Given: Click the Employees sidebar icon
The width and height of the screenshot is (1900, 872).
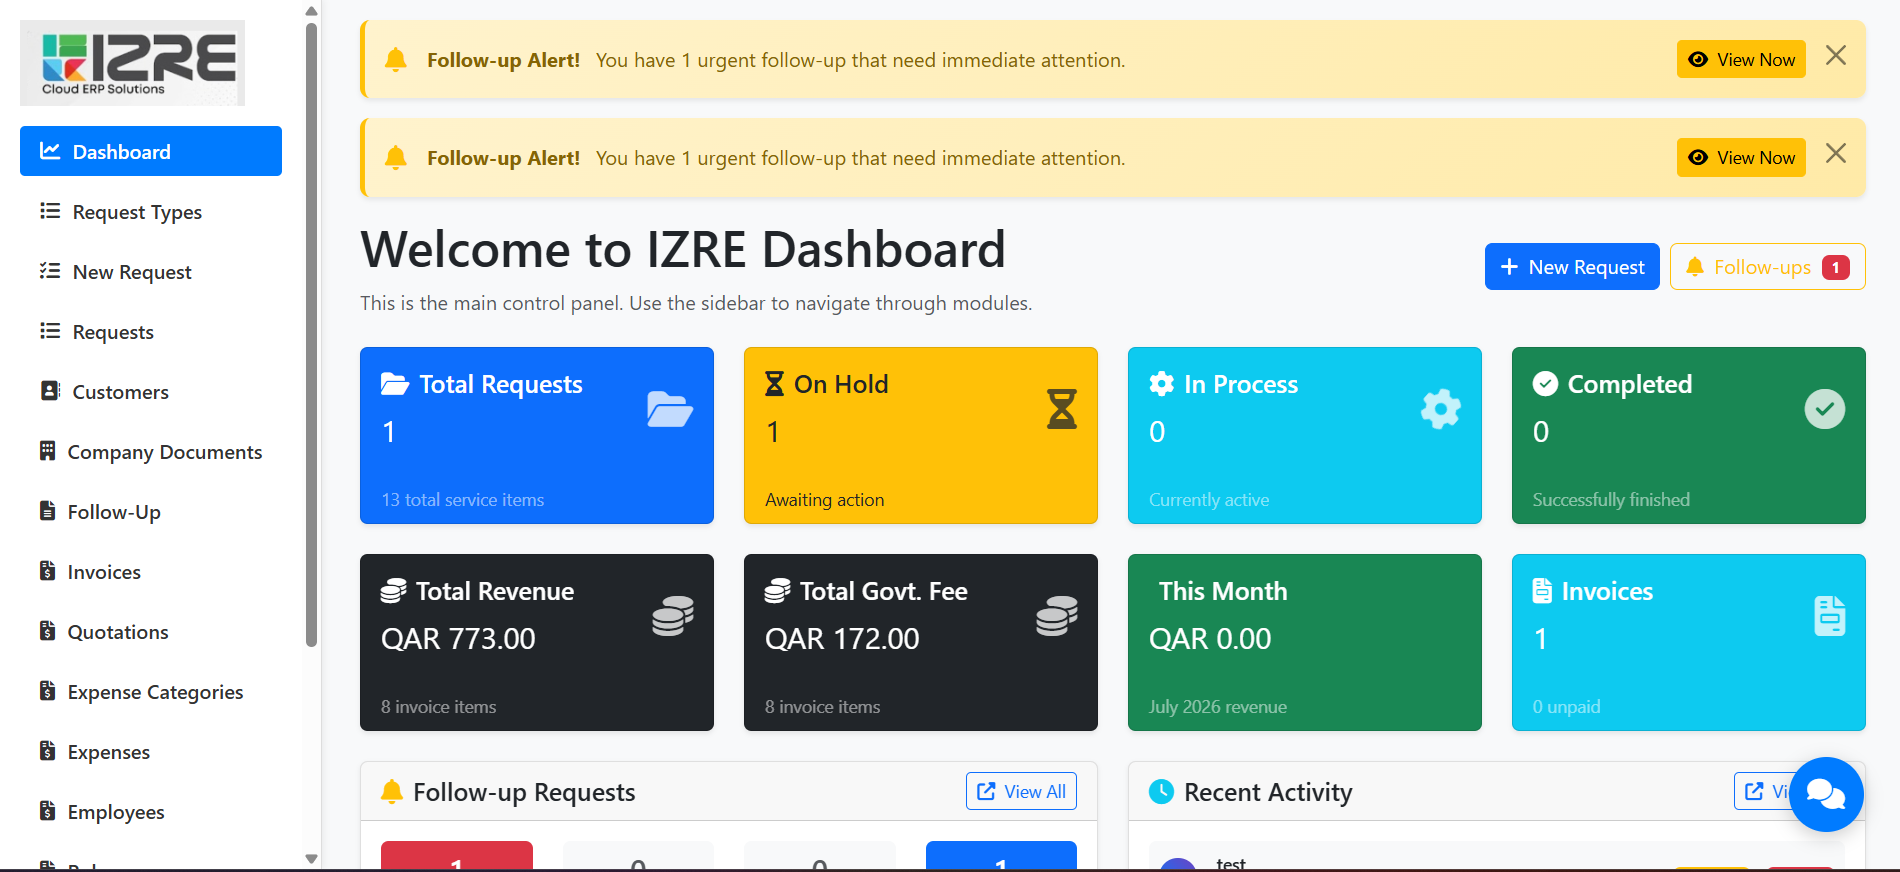Looking at the screenshot, I should (x=47, y=811).
